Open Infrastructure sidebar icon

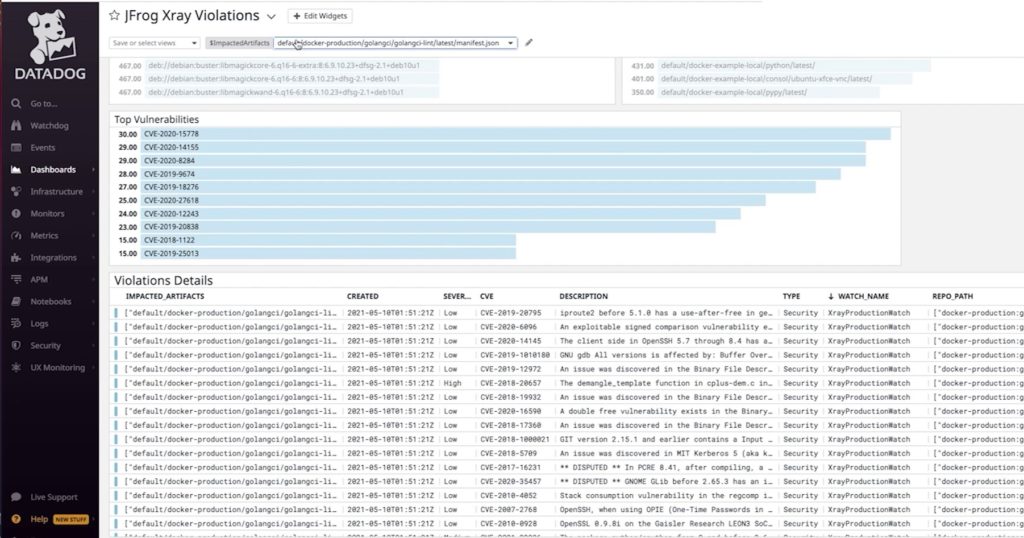pos(16,191)
